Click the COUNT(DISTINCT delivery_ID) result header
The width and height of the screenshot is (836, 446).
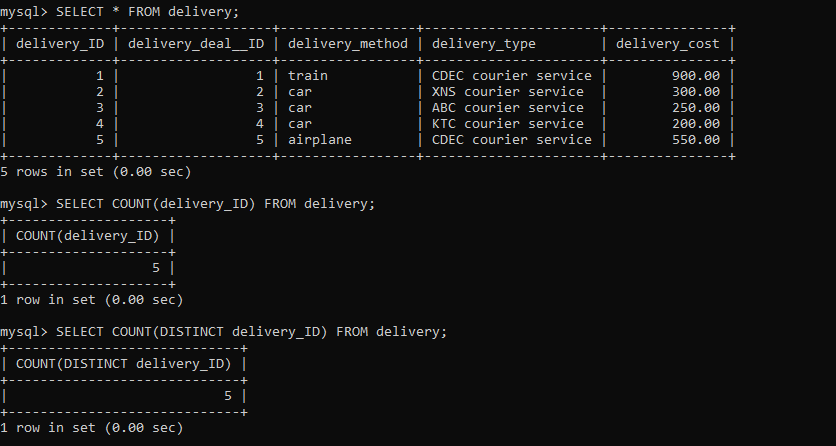(124, 363)
